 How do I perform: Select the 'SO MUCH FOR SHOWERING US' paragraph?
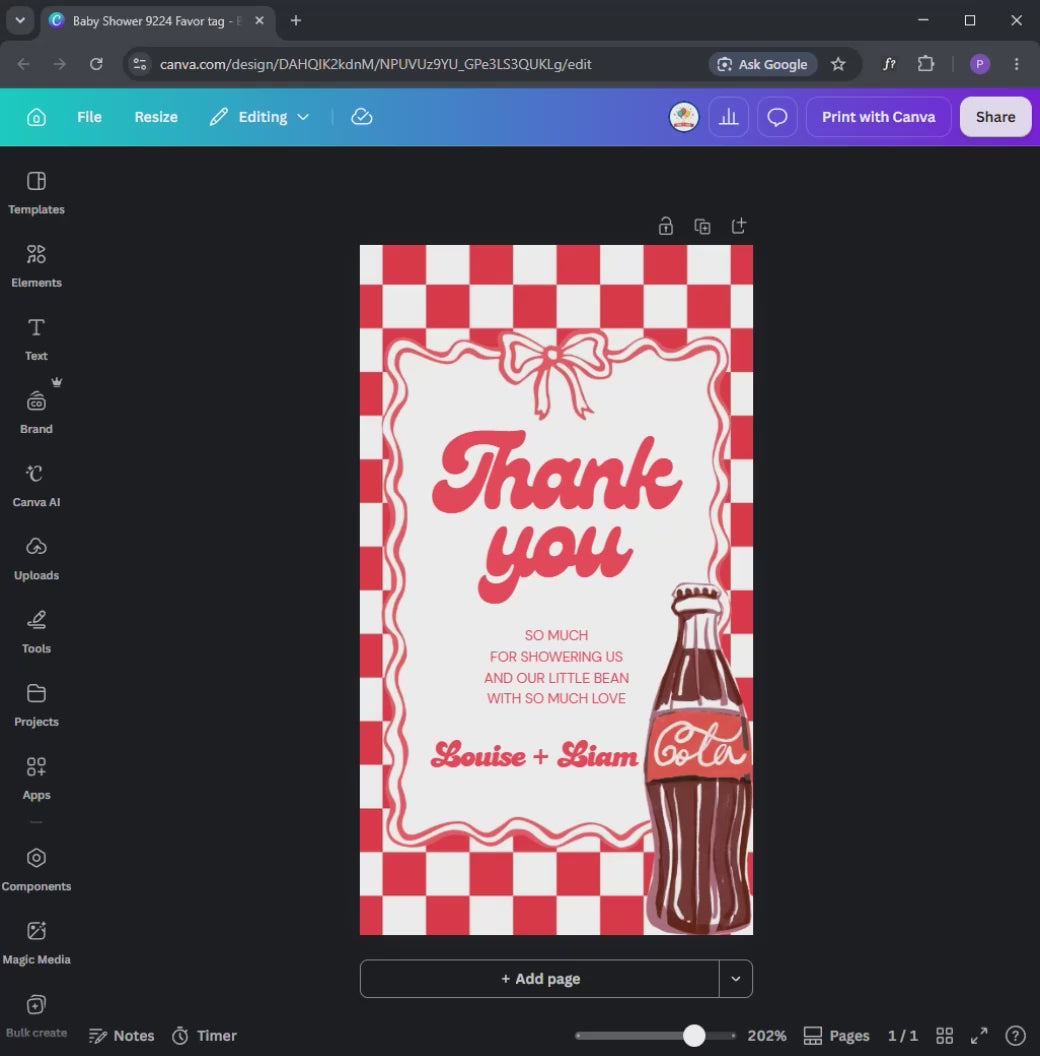click(556, 667)
